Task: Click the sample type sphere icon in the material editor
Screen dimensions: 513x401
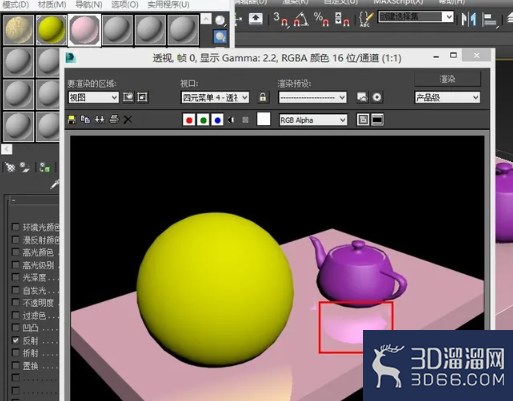Action: click(220, 21)
